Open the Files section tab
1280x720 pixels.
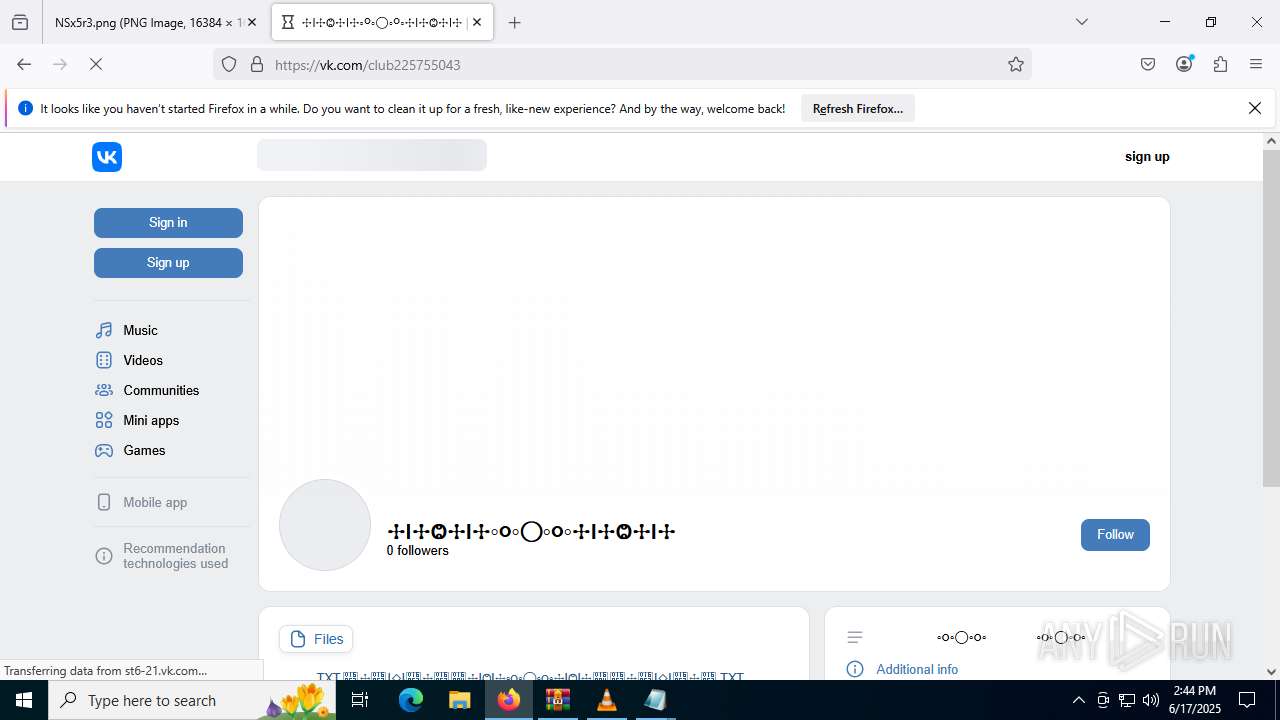[316, 639]
